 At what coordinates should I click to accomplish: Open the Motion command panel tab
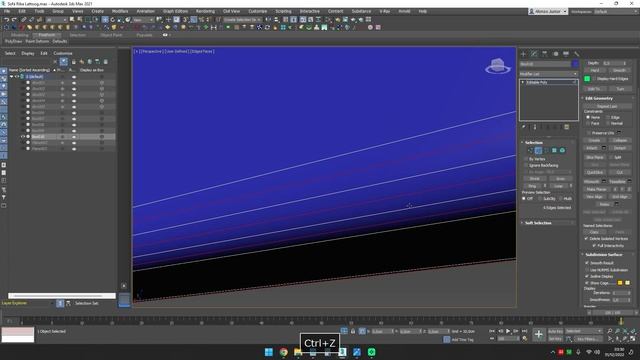point(556,54)
